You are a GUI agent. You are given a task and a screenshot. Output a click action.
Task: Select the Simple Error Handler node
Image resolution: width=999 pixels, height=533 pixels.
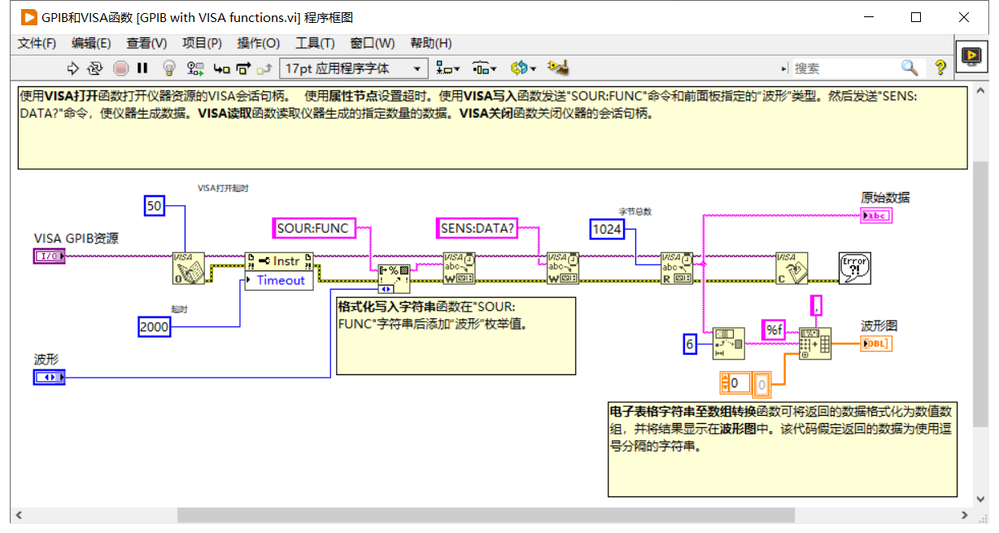(x=854, y=268)
